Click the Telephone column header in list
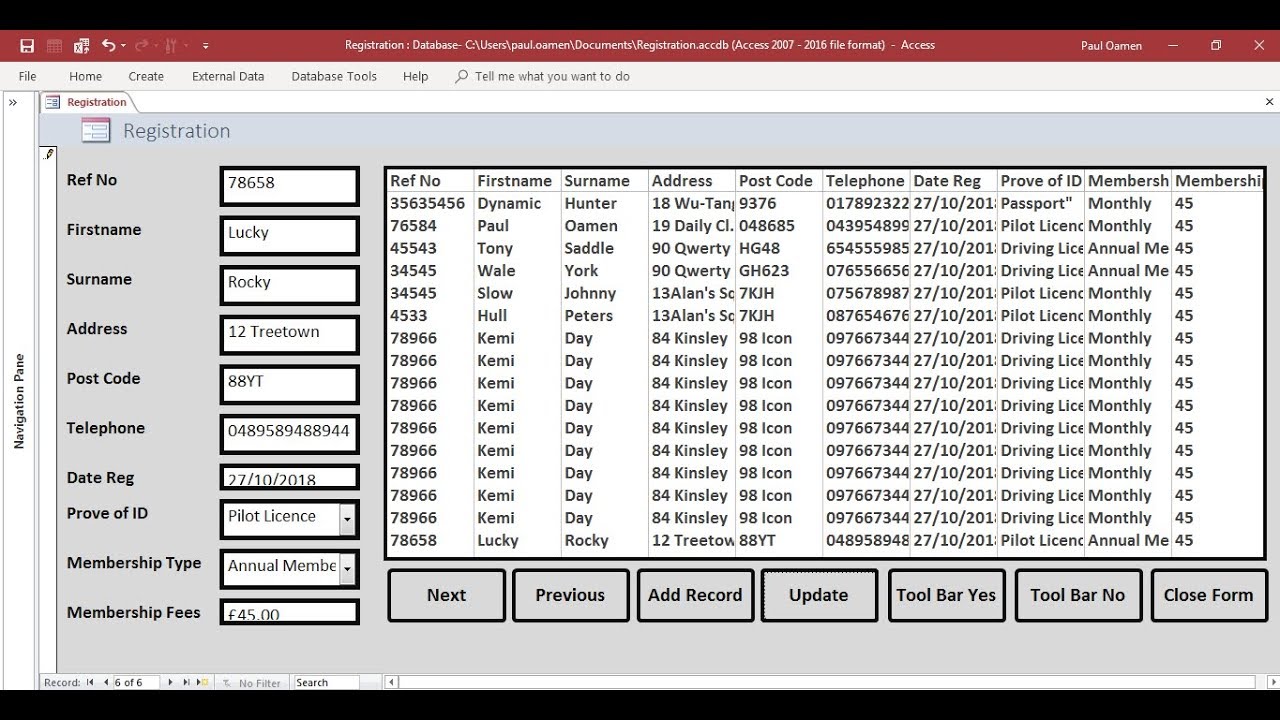This screenshot has height=720, width=1280. (x=866, y=181)
